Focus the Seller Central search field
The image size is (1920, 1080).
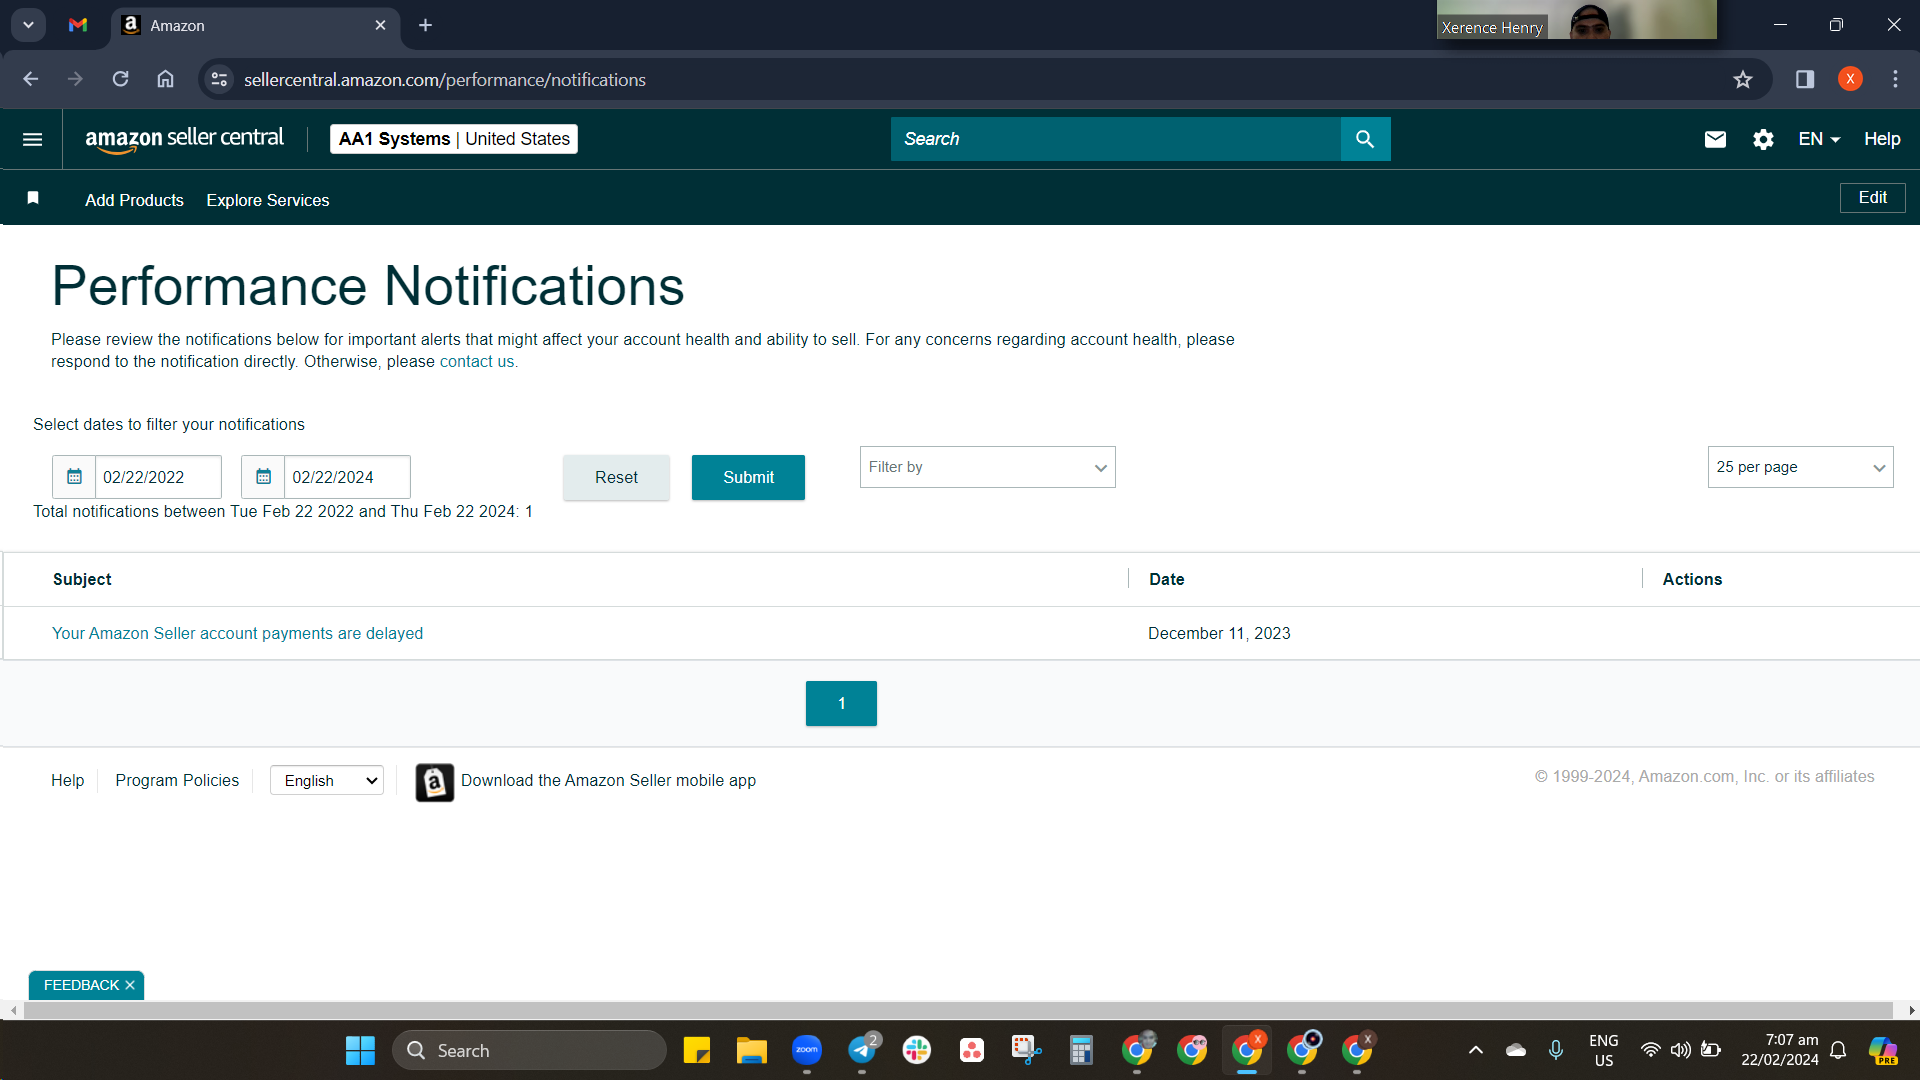[x=1115, y=139]
